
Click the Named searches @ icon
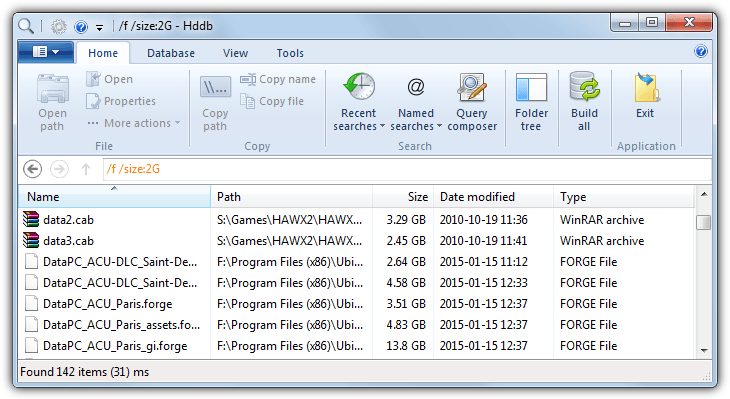pos(416,87)
